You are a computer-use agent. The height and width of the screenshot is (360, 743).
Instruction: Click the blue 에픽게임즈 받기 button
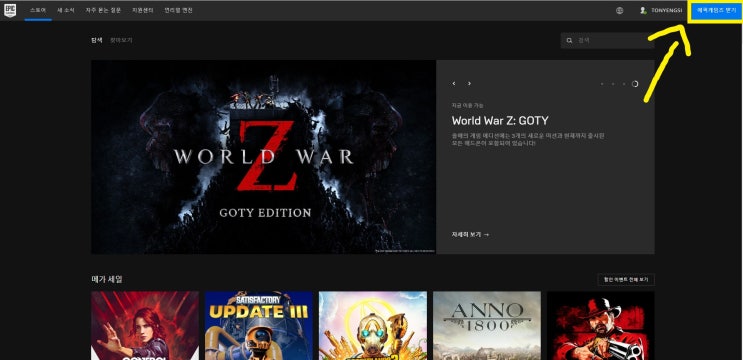coord(716,10)
